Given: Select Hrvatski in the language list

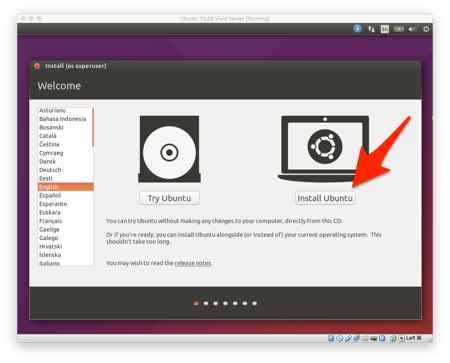Looking at the screenshot, I should [65, 246].
